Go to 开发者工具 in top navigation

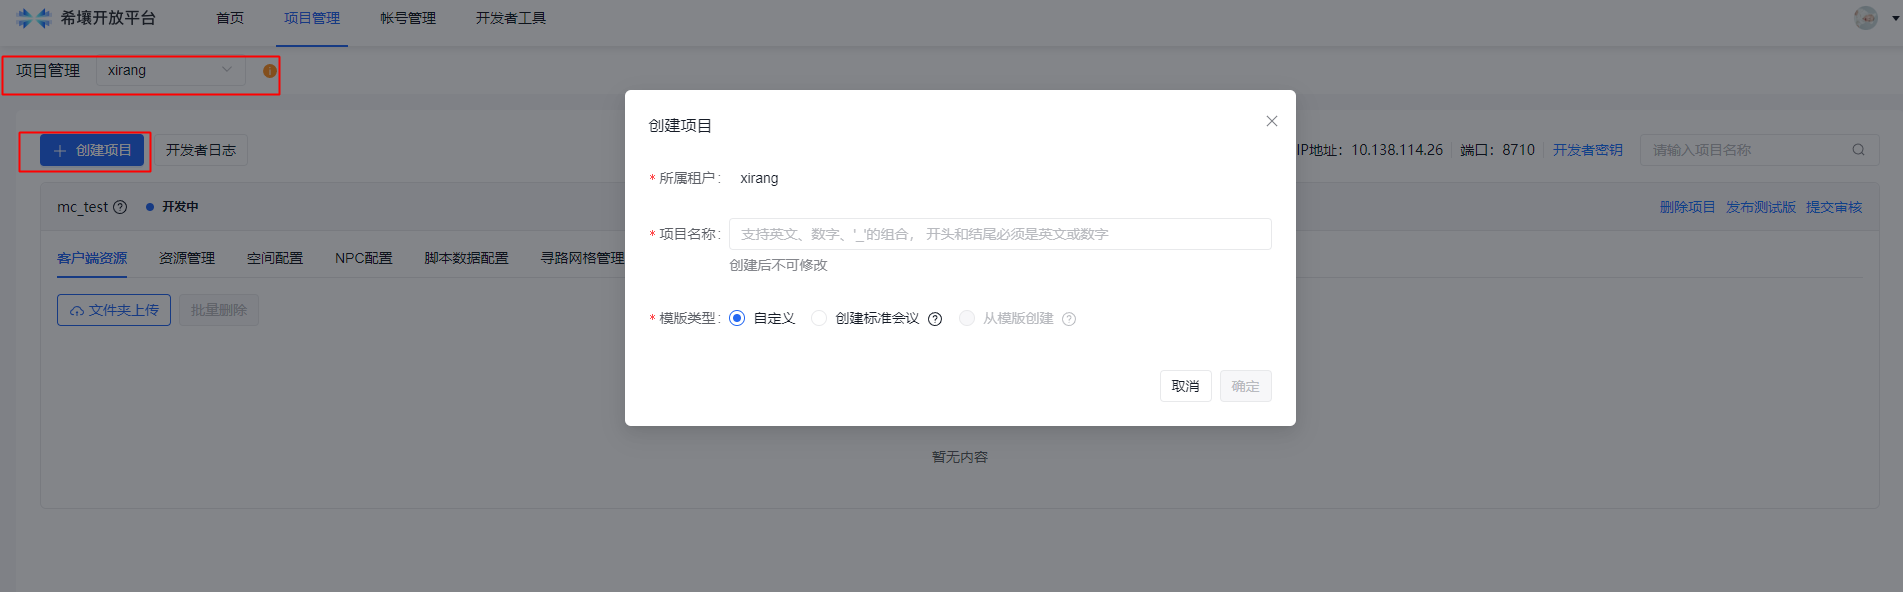[x=510, y=18]
